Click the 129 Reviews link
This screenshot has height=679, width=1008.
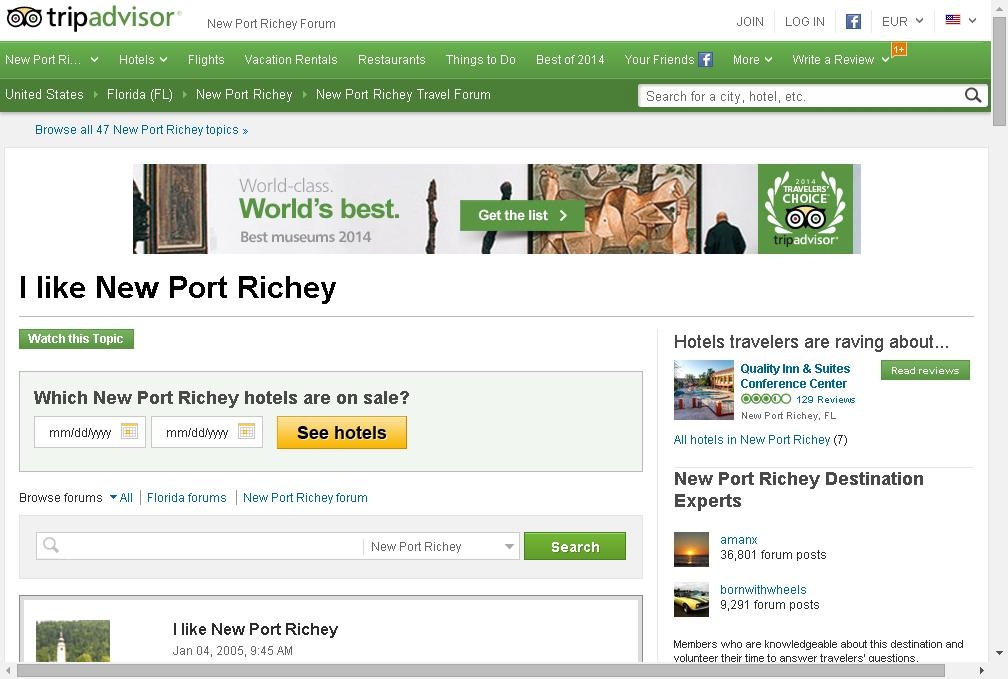825,399
